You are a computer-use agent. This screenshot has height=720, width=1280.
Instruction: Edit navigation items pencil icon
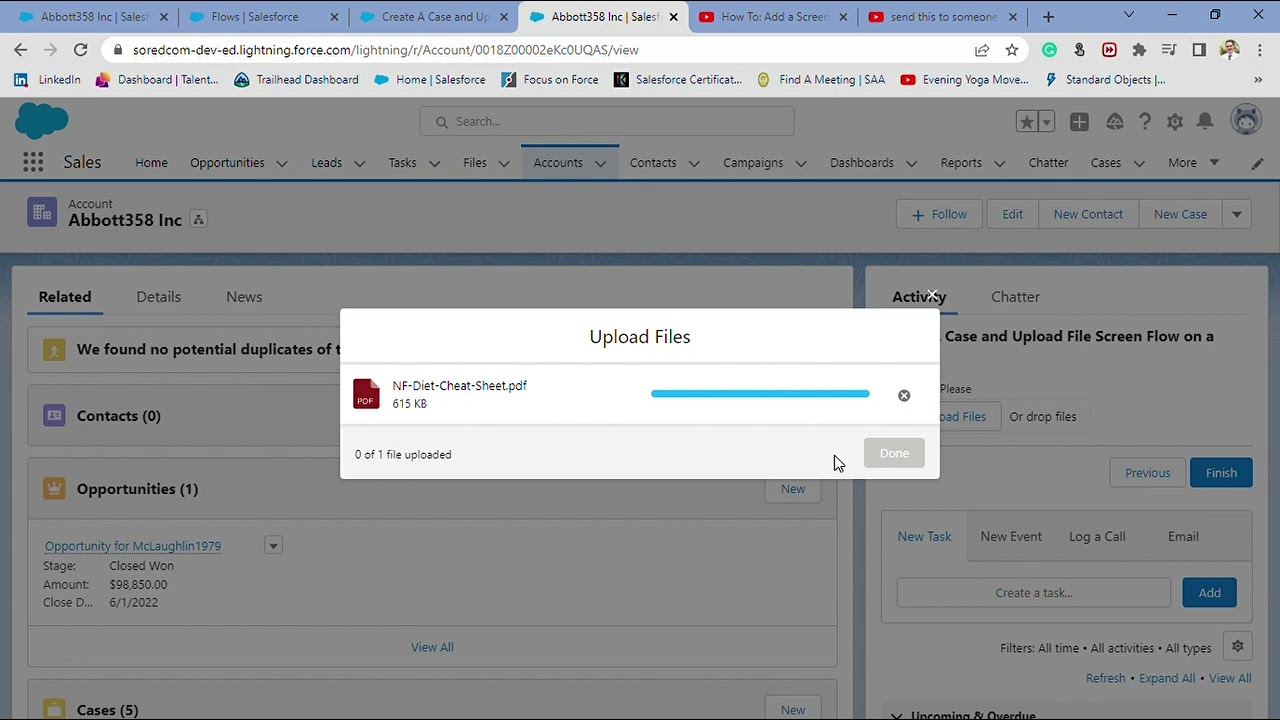click(1257, 163)
